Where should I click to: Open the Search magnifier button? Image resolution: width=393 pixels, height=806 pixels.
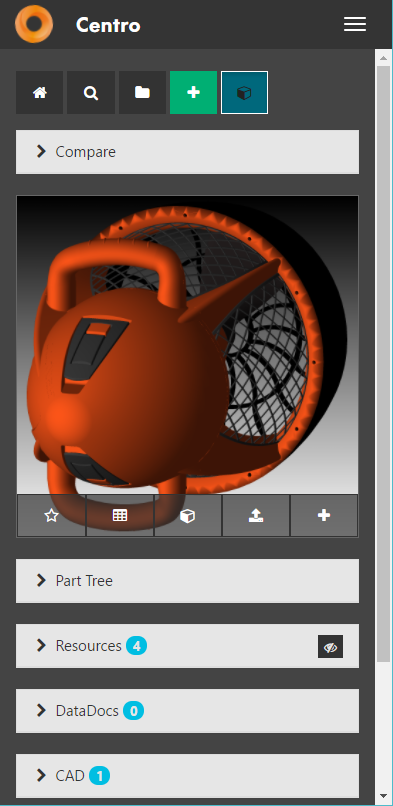91,93
